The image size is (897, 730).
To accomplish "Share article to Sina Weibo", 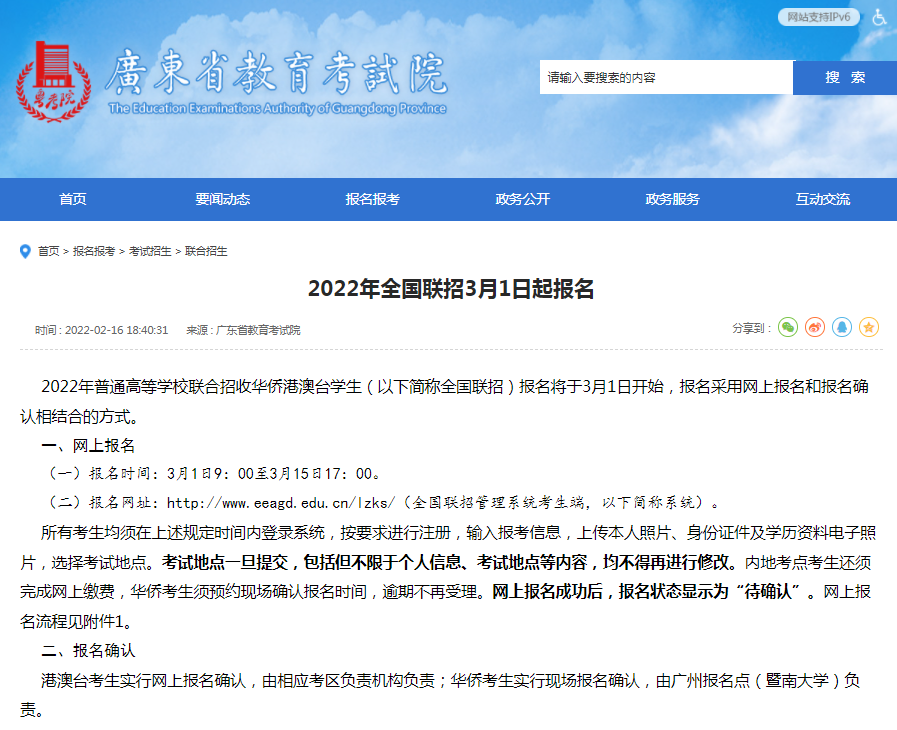I will (x=815, y=327).
